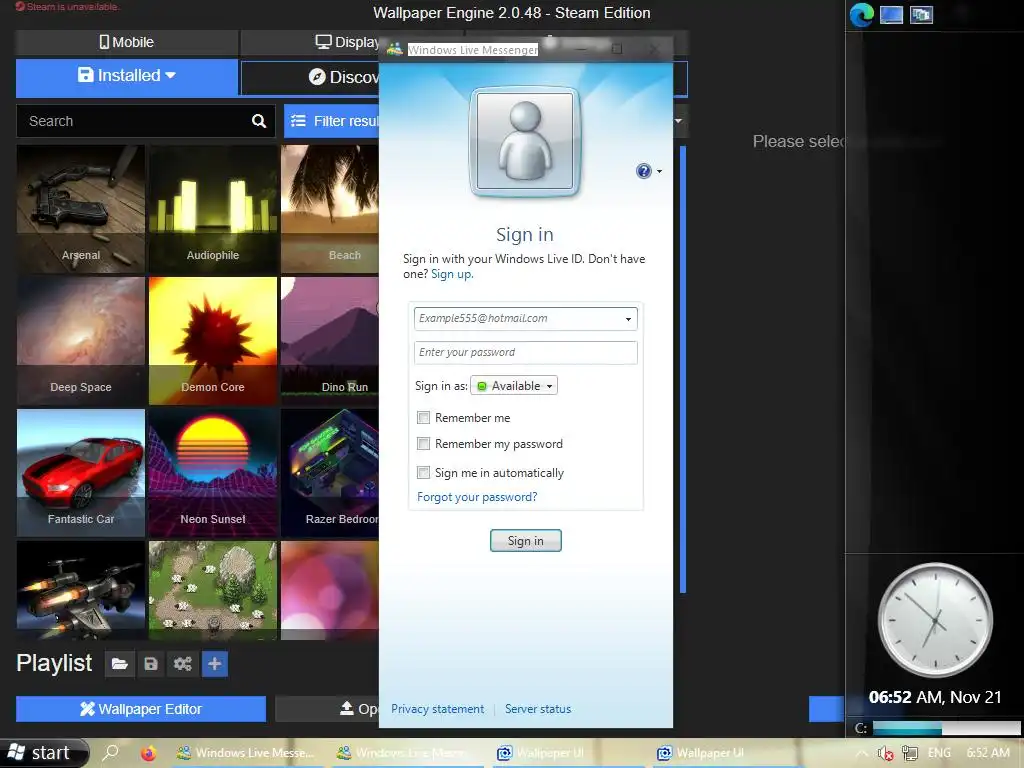This screenshot has width=1024, height=768.
Task: Select the Deep Space wallpaper
Action: (x=81, y=341)
